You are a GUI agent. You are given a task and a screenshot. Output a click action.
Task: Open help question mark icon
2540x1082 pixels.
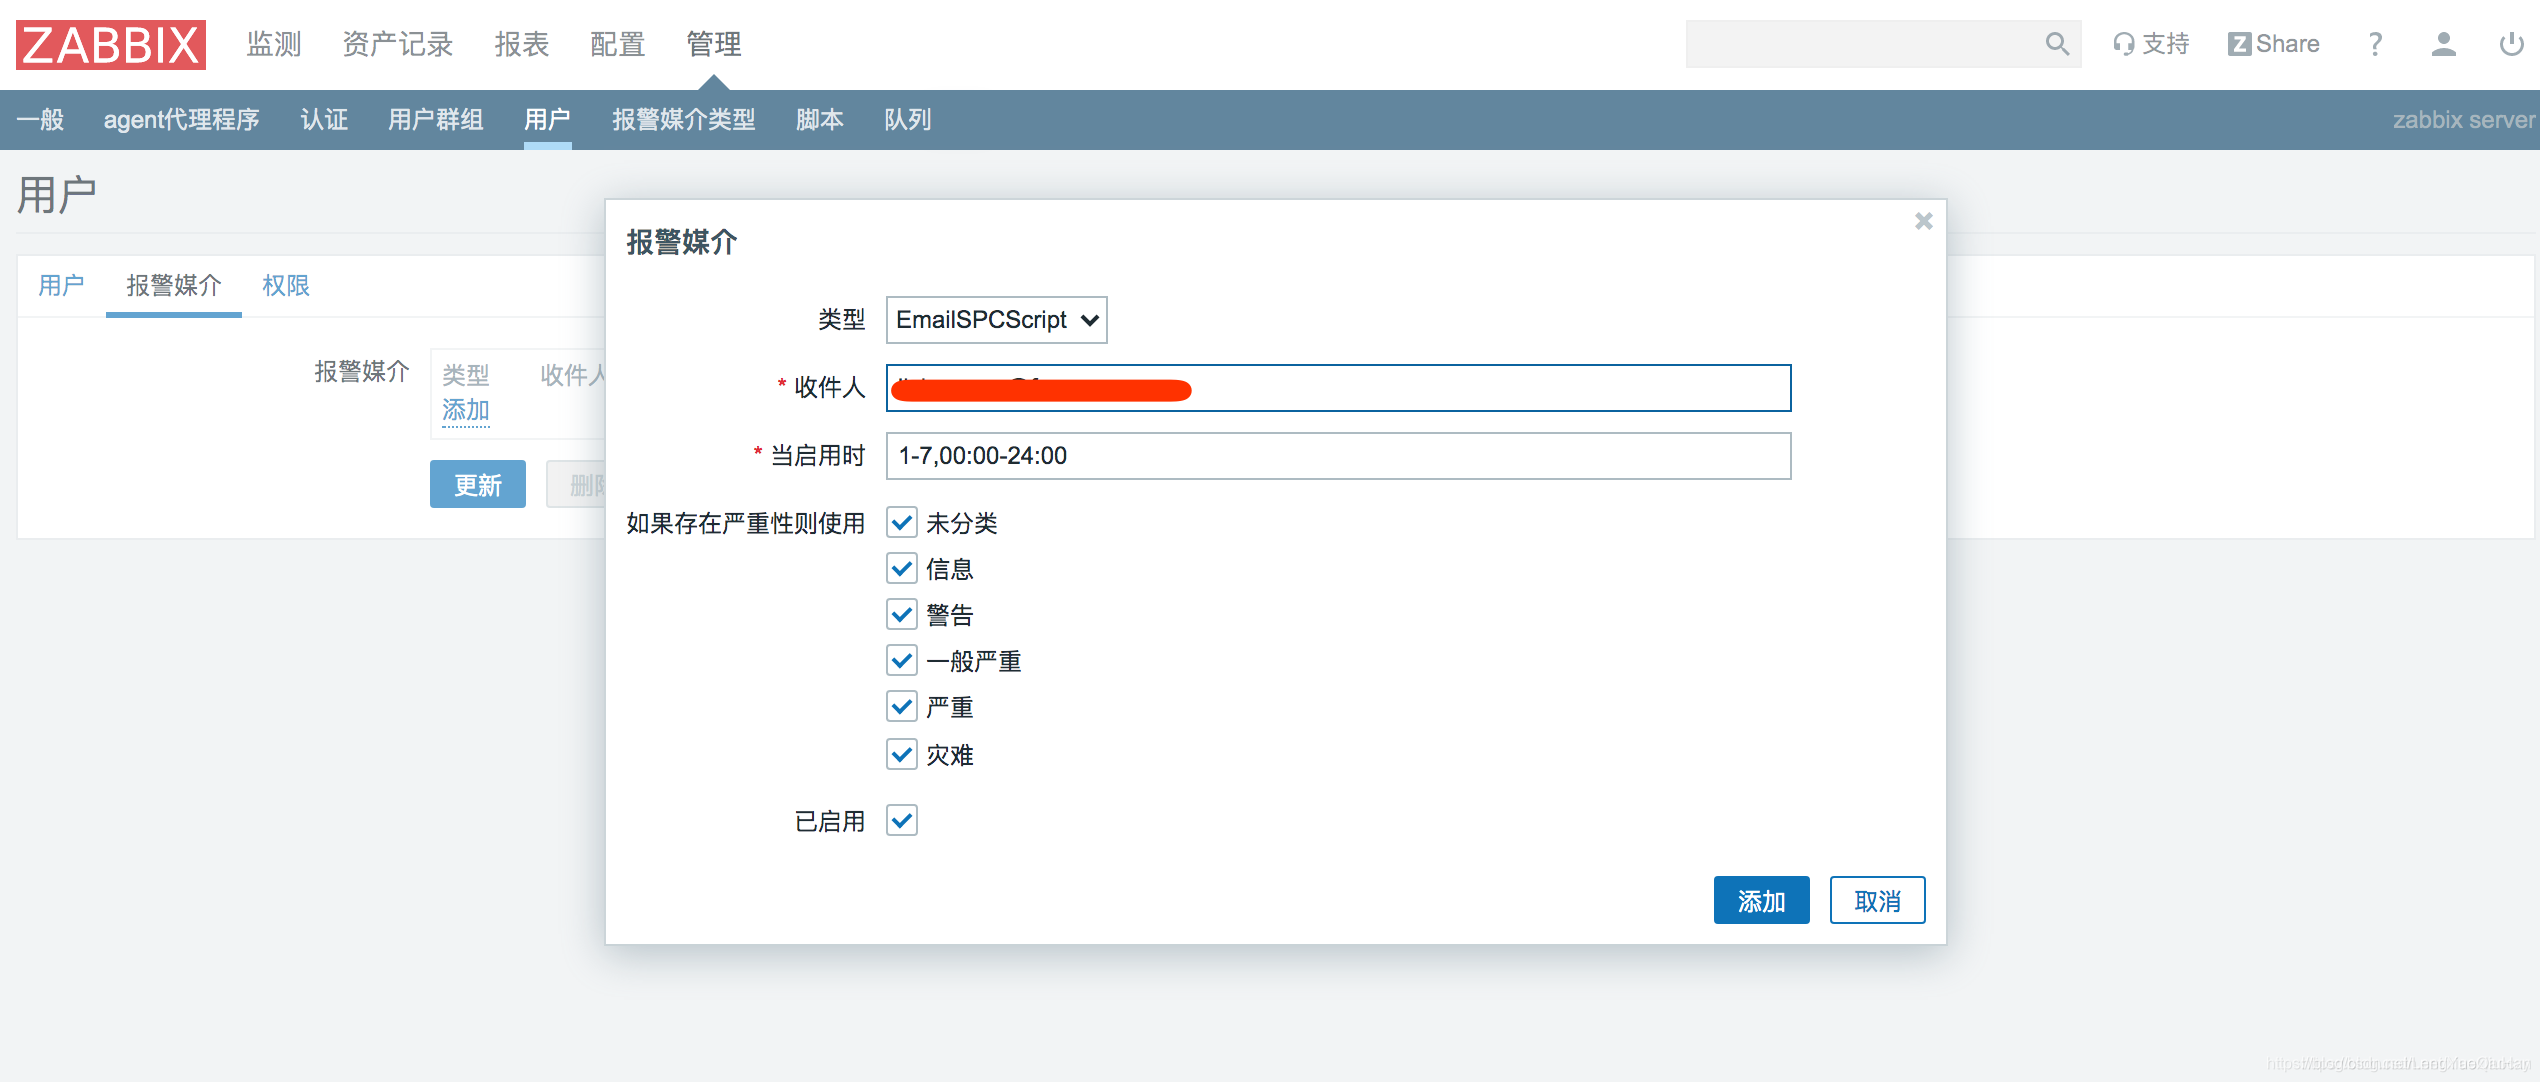coord(2375,44)
